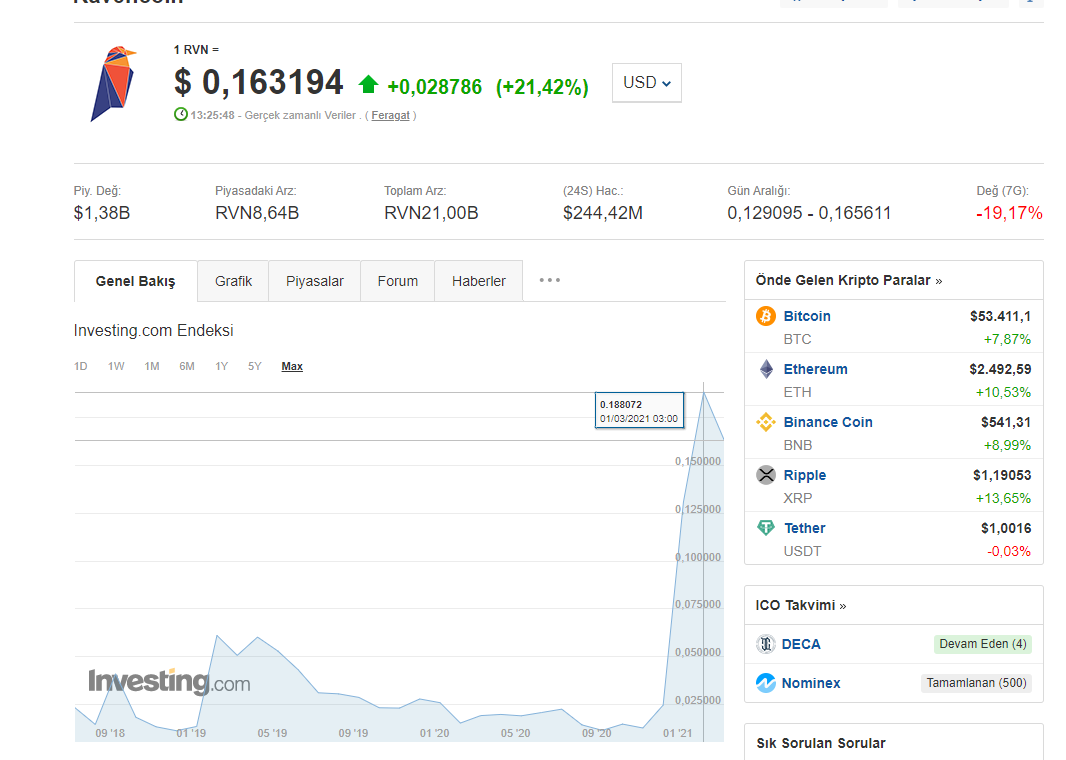1066x760 pixels.
Task: Open the ICO Takvimi link
Action: [x=801, y=605]
